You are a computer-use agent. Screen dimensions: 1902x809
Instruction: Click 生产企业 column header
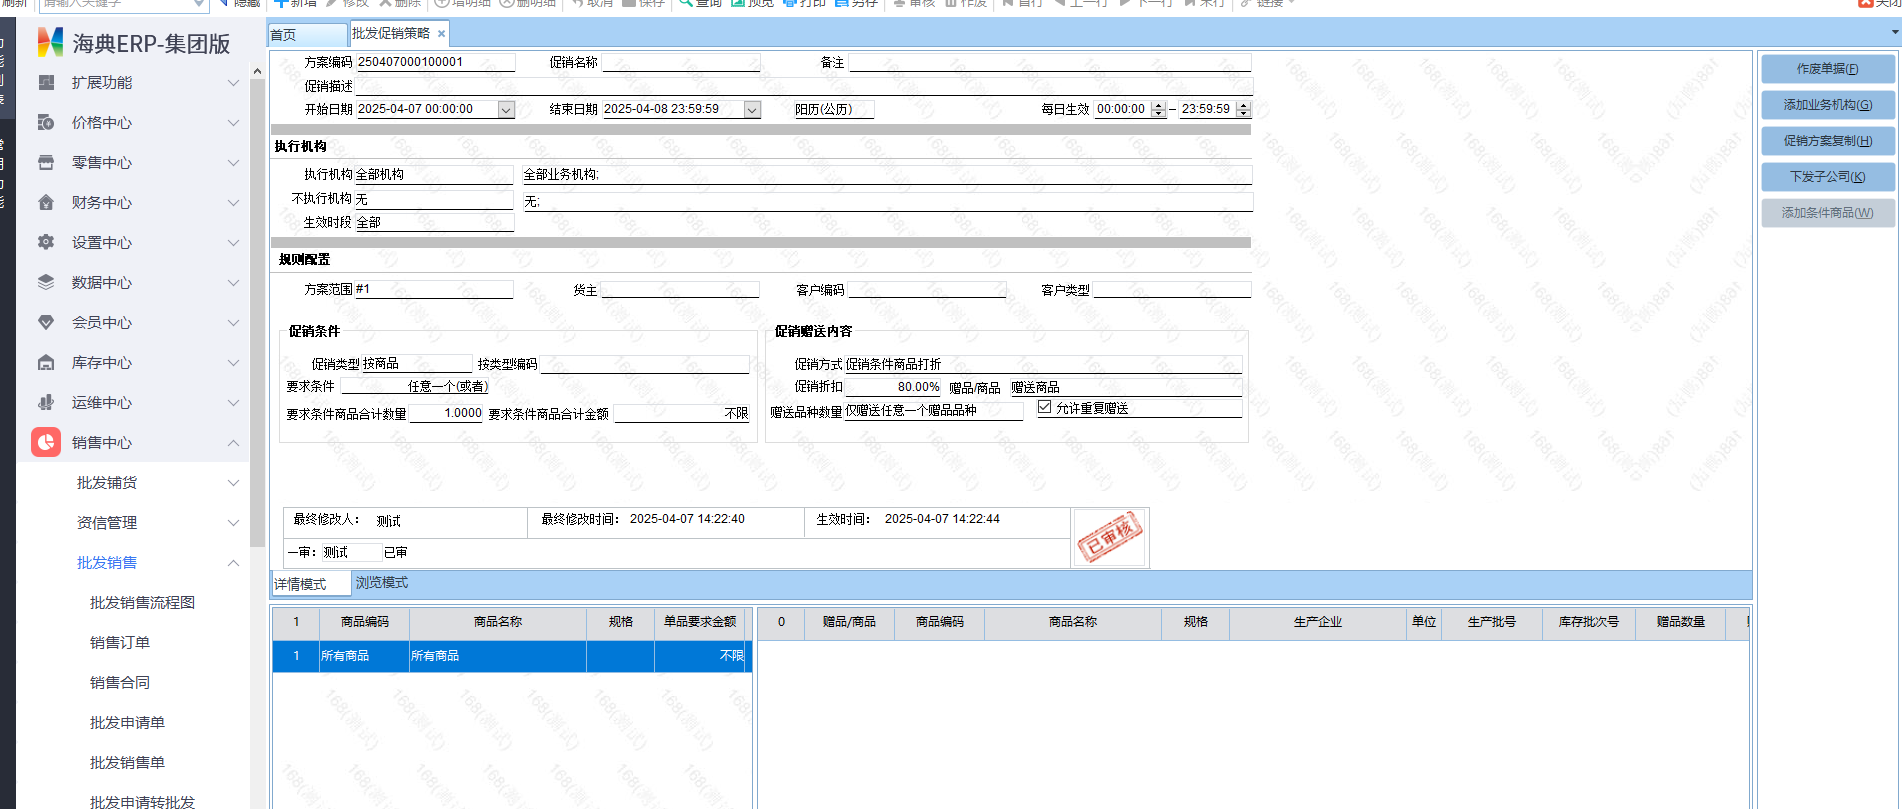1318,622
